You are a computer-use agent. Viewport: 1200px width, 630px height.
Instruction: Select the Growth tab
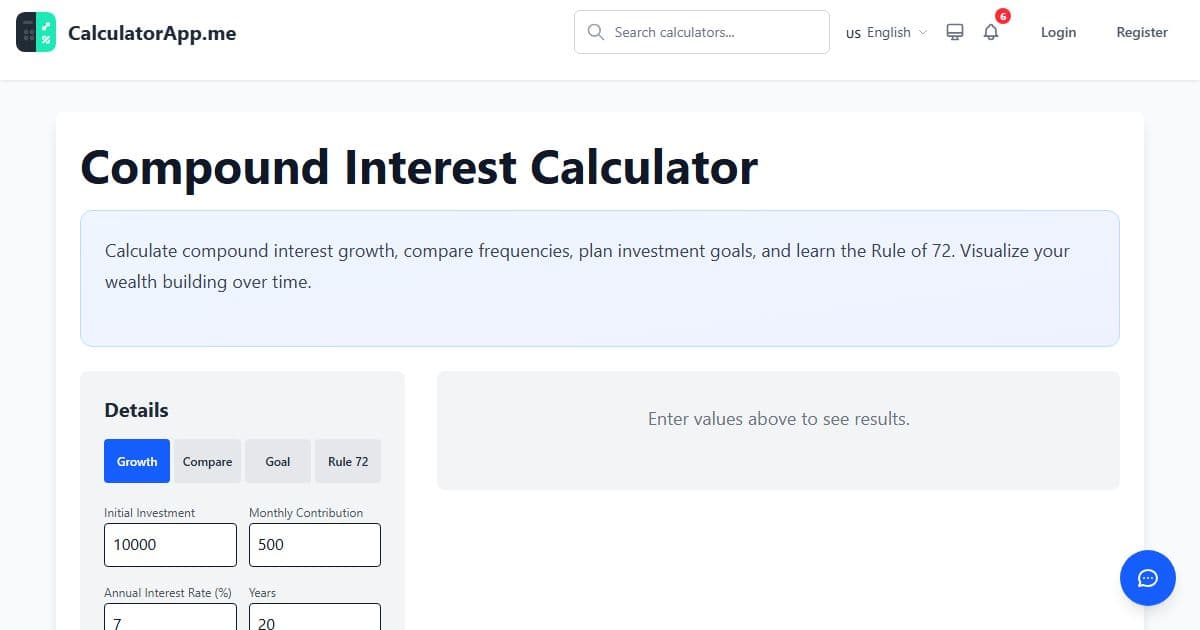(136, 461)
